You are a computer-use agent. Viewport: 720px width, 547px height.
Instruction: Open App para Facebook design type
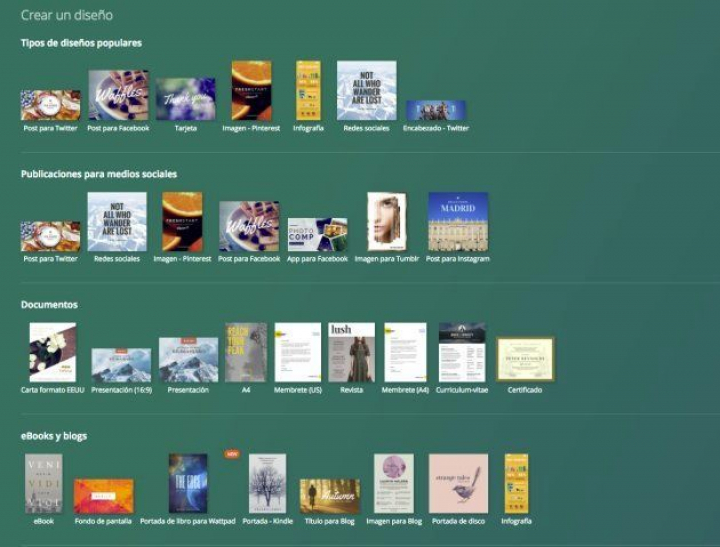[317, 234]
